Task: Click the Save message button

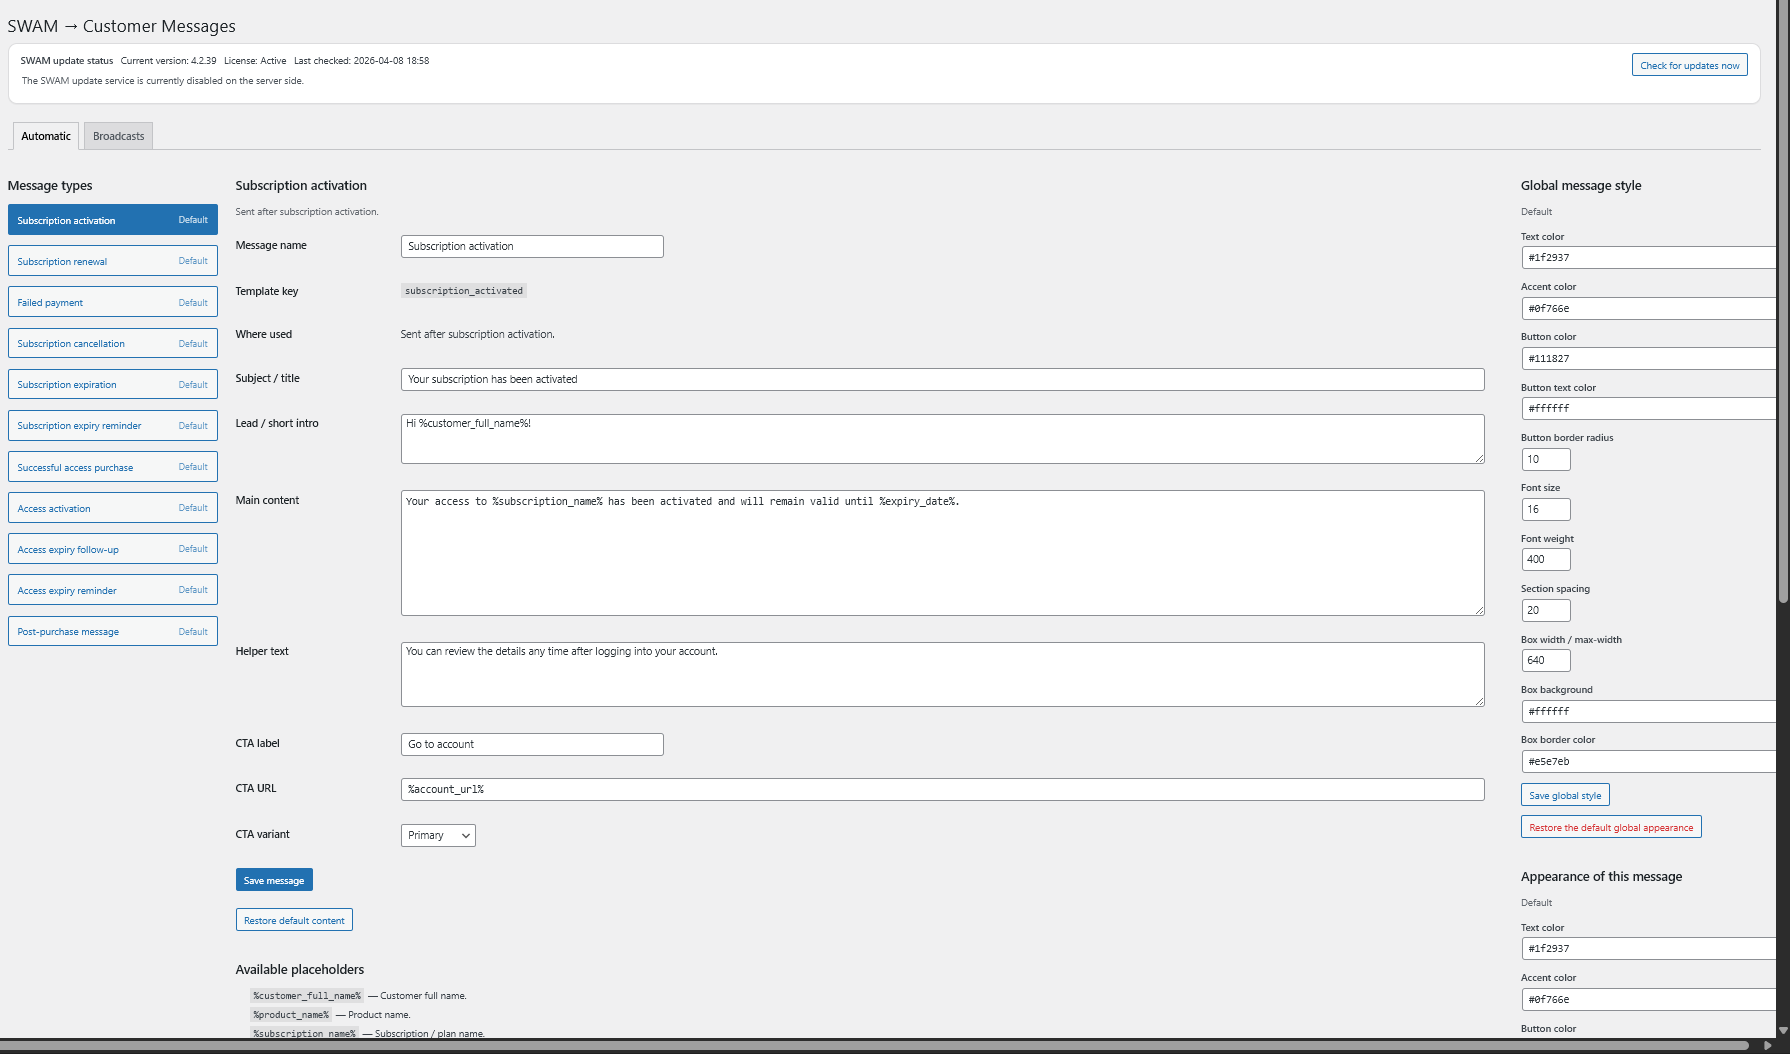Action: point(274,880)
